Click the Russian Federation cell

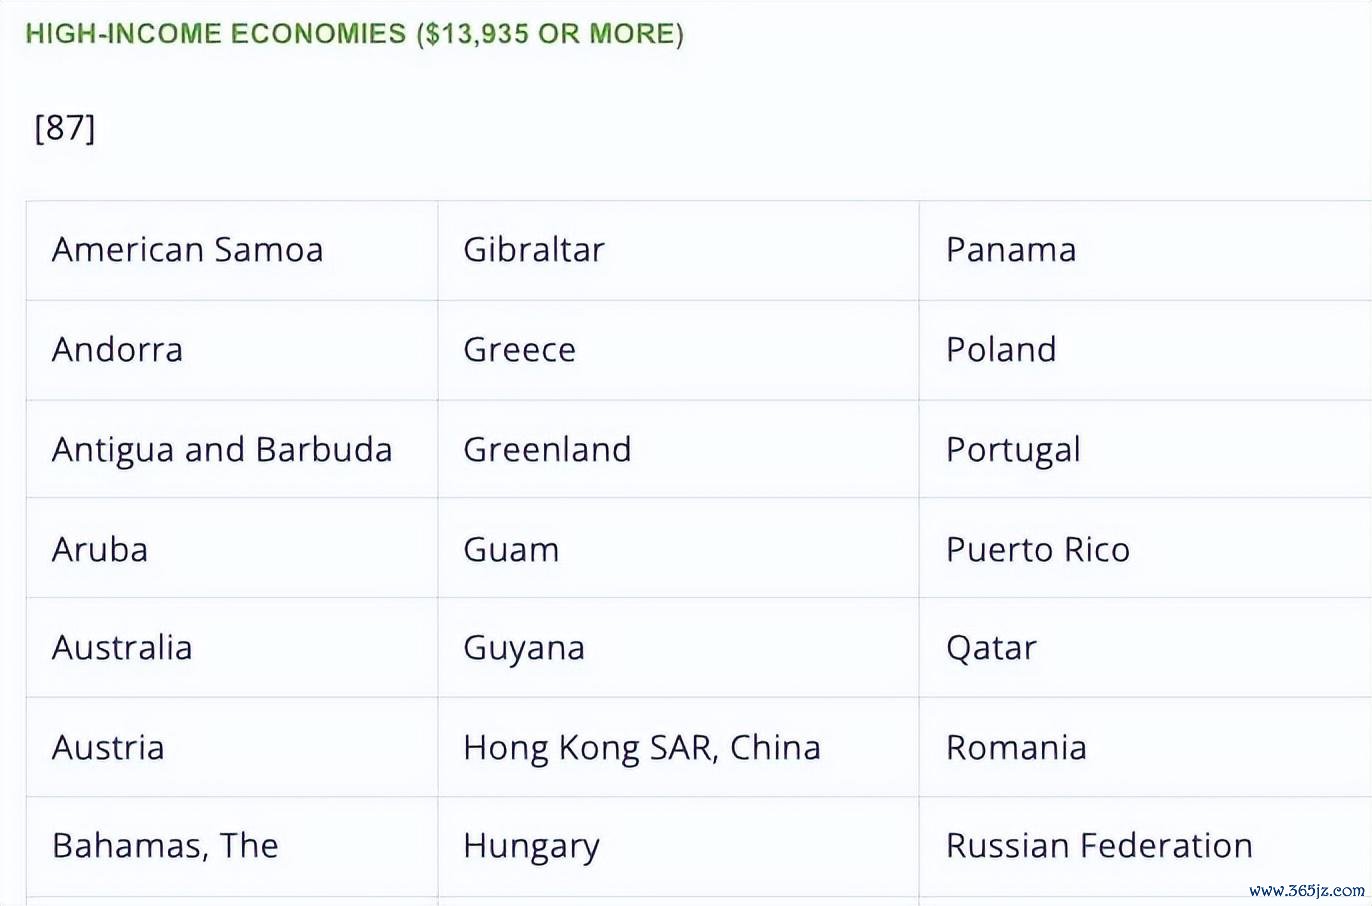pyautogui.click(x=1145, y=846)
